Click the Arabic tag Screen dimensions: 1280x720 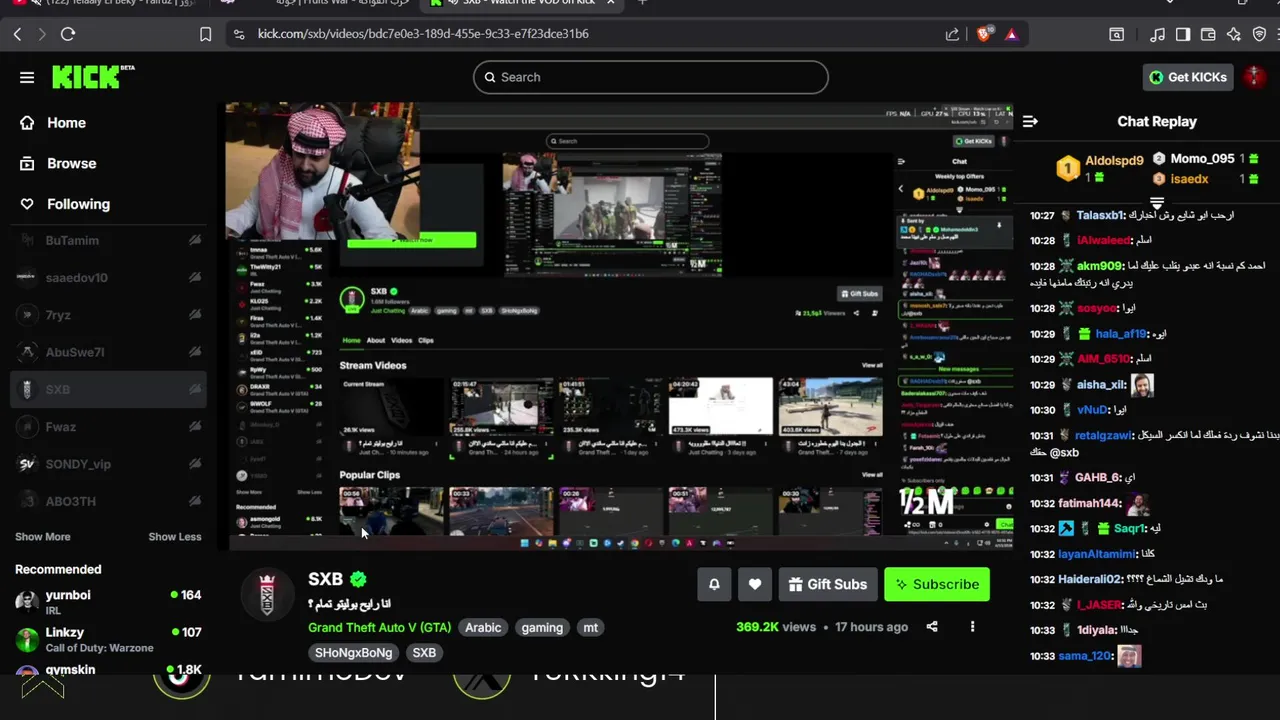[483, 628]
